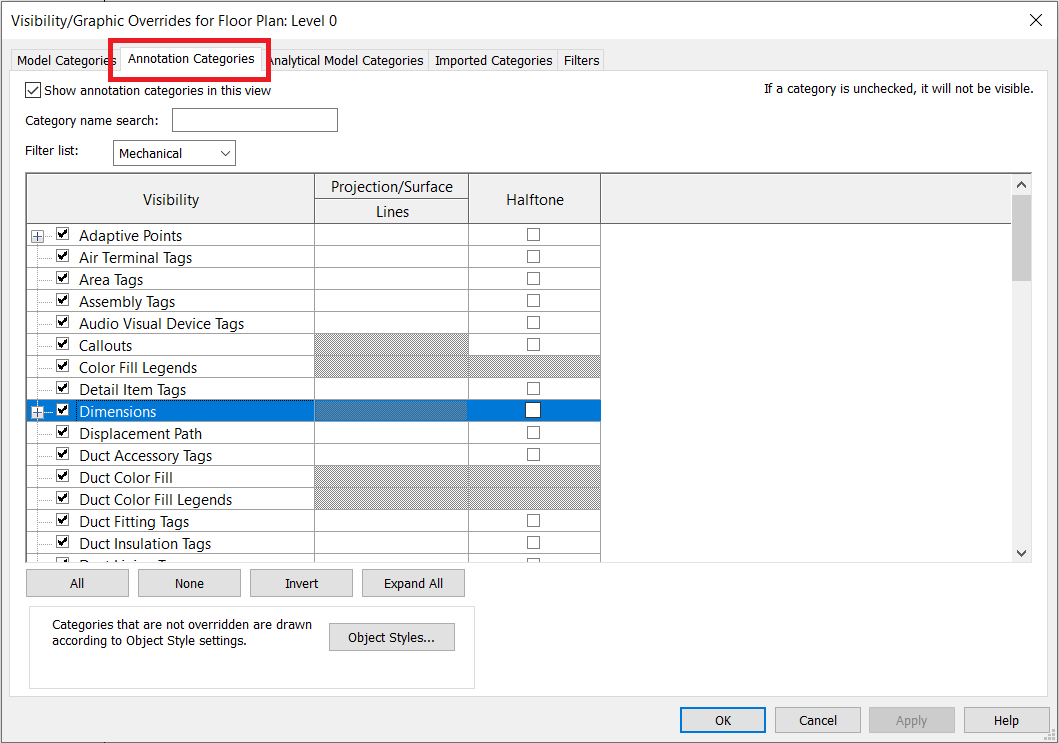Image resolution: width=1059 pixels, height=743 pixels.
Task: Select the Imported Categories tab
Action: [492, 60]
